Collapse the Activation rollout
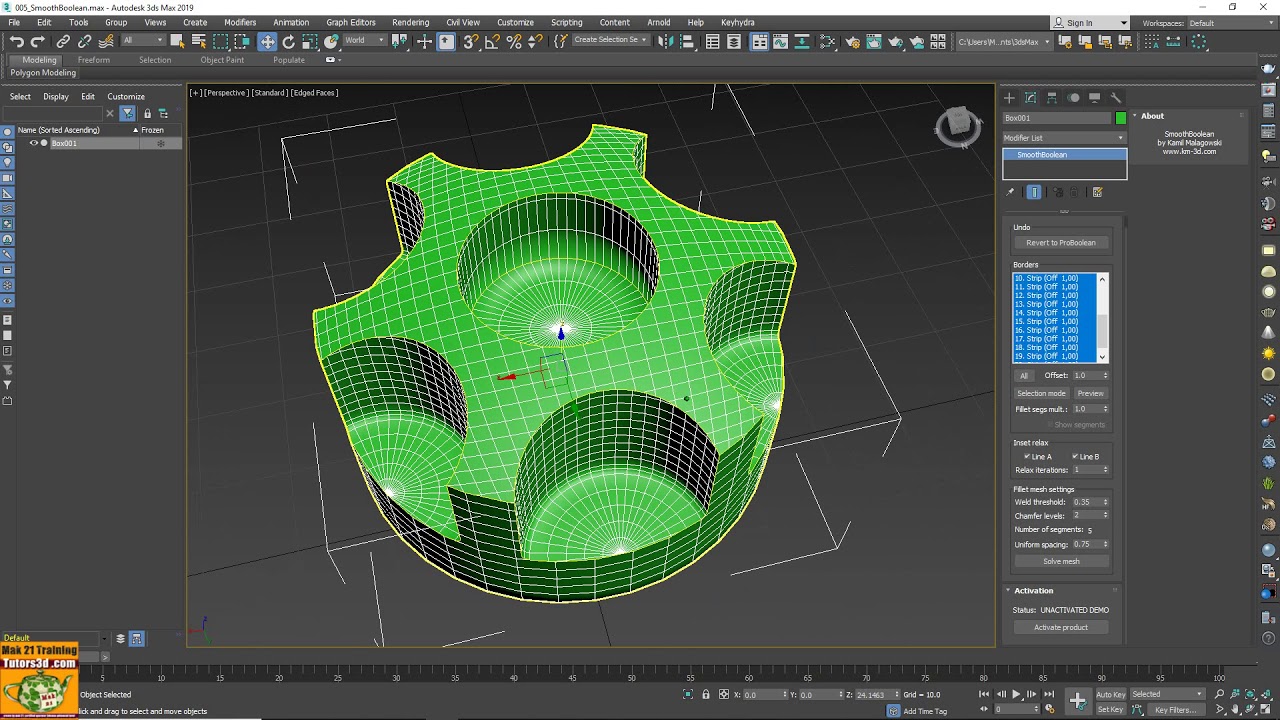 click(1034, 591)
